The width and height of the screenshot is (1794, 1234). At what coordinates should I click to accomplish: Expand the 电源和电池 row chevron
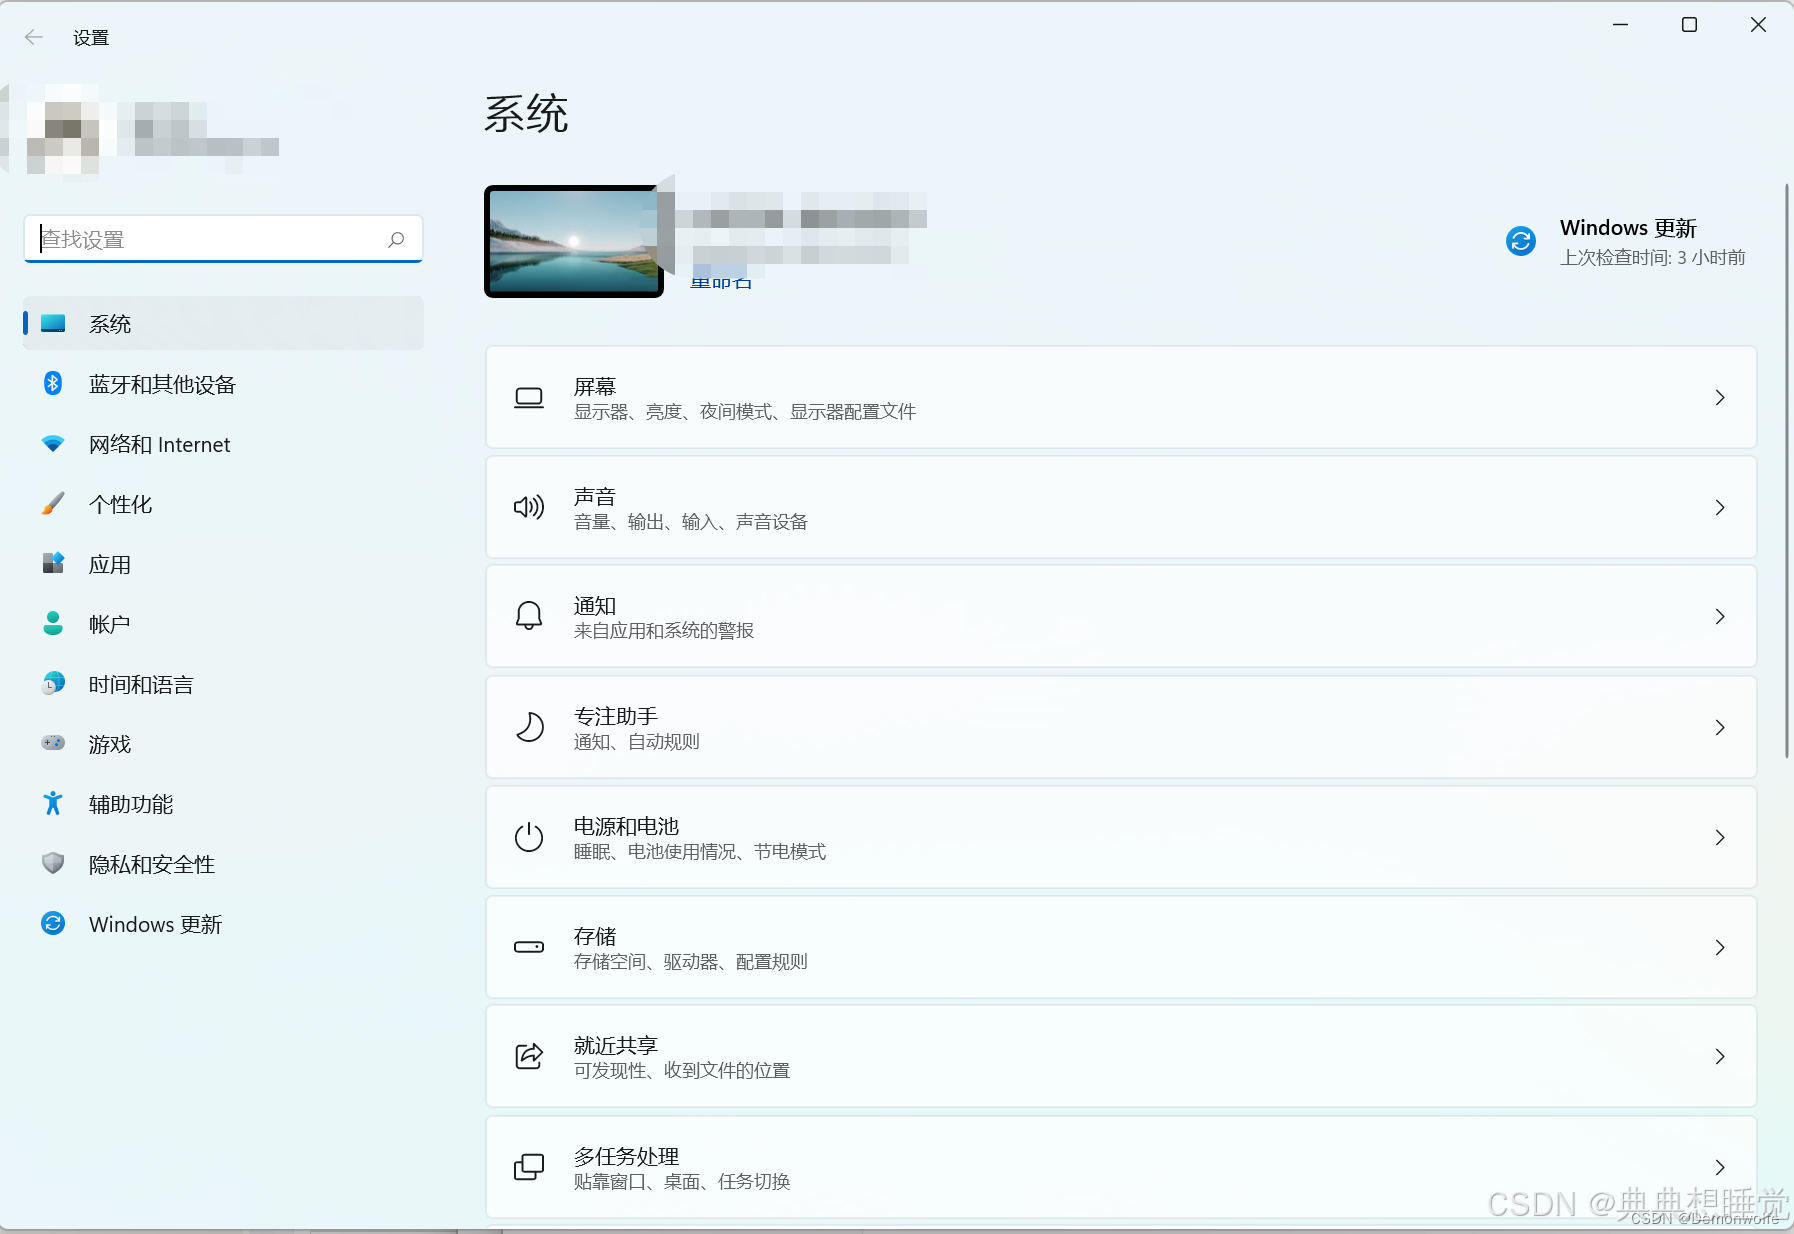pos(1720,838)
